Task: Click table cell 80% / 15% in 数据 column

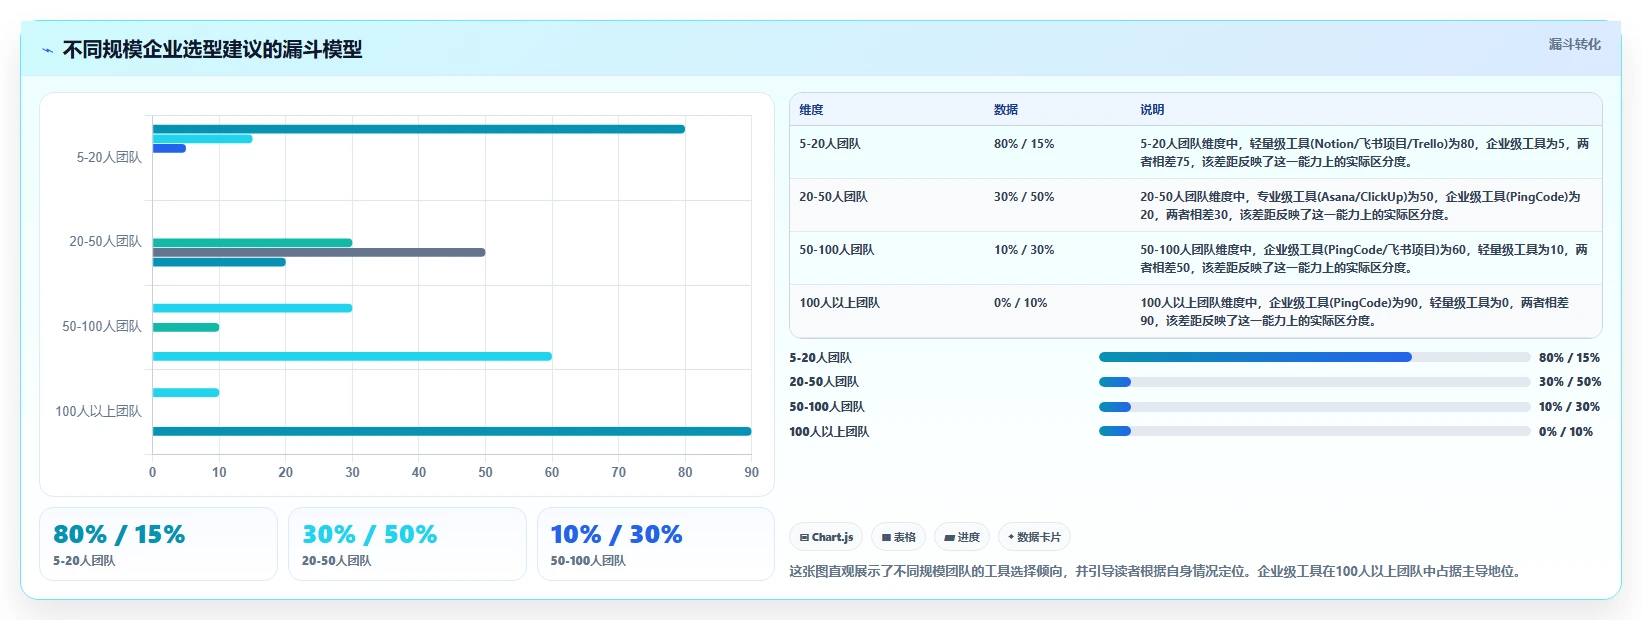Action: point(1024,144)
